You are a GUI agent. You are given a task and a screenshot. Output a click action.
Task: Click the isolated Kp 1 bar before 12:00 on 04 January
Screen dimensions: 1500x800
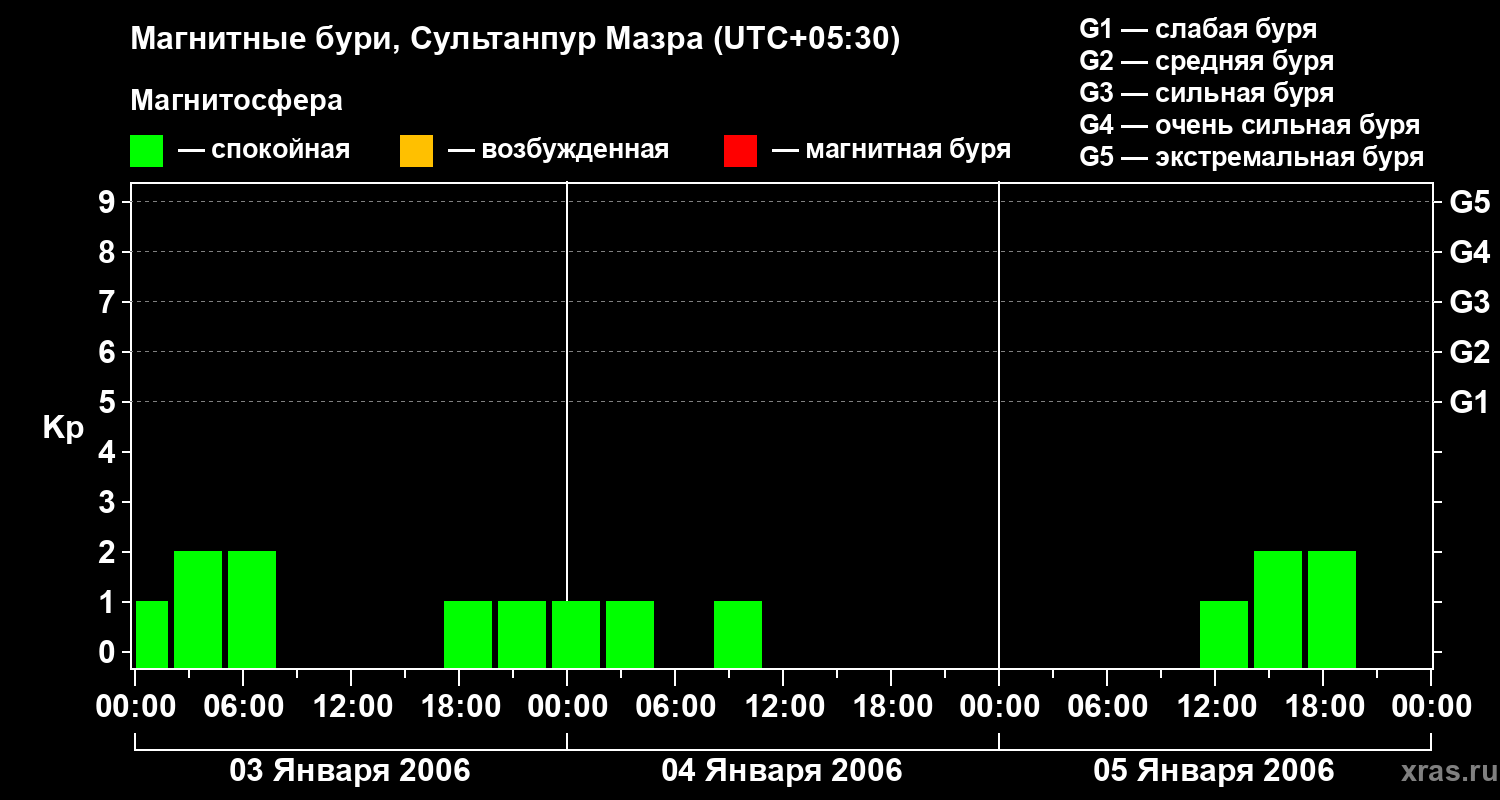click(738, 634)
